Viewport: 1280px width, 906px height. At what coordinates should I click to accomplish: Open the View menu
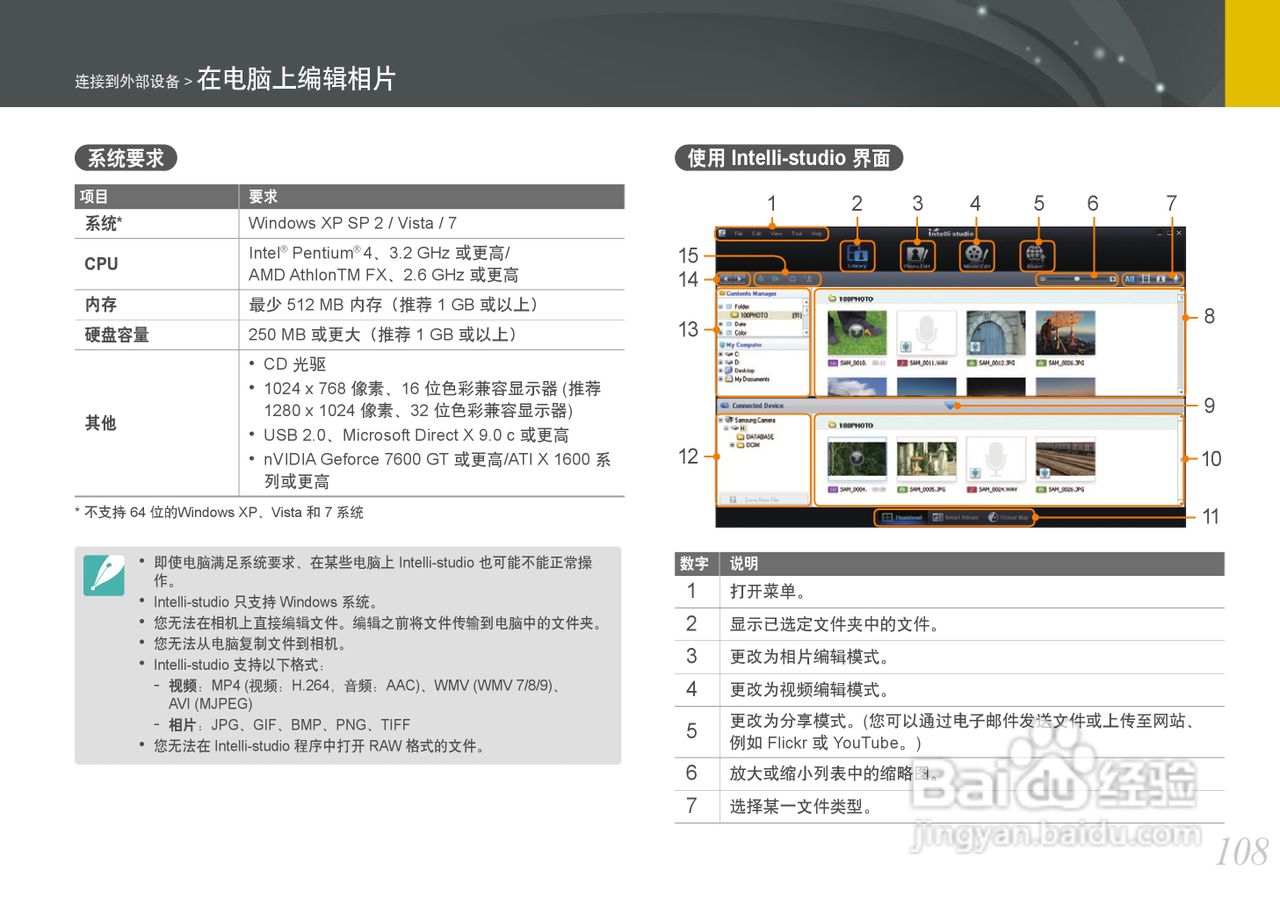point(776,233)
